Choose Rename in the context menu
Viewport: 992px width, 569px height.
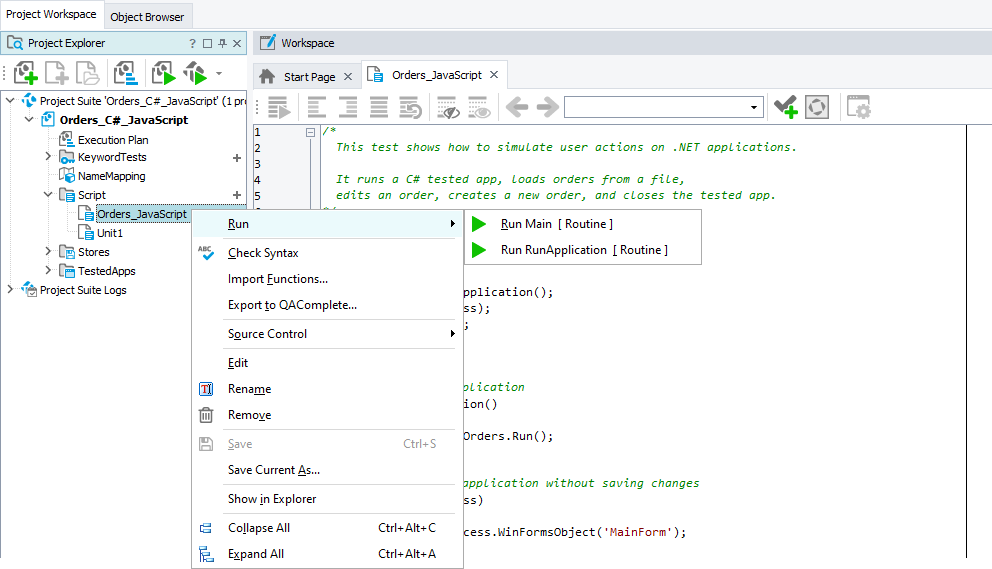pyautogui.click(x=249, y=389)
